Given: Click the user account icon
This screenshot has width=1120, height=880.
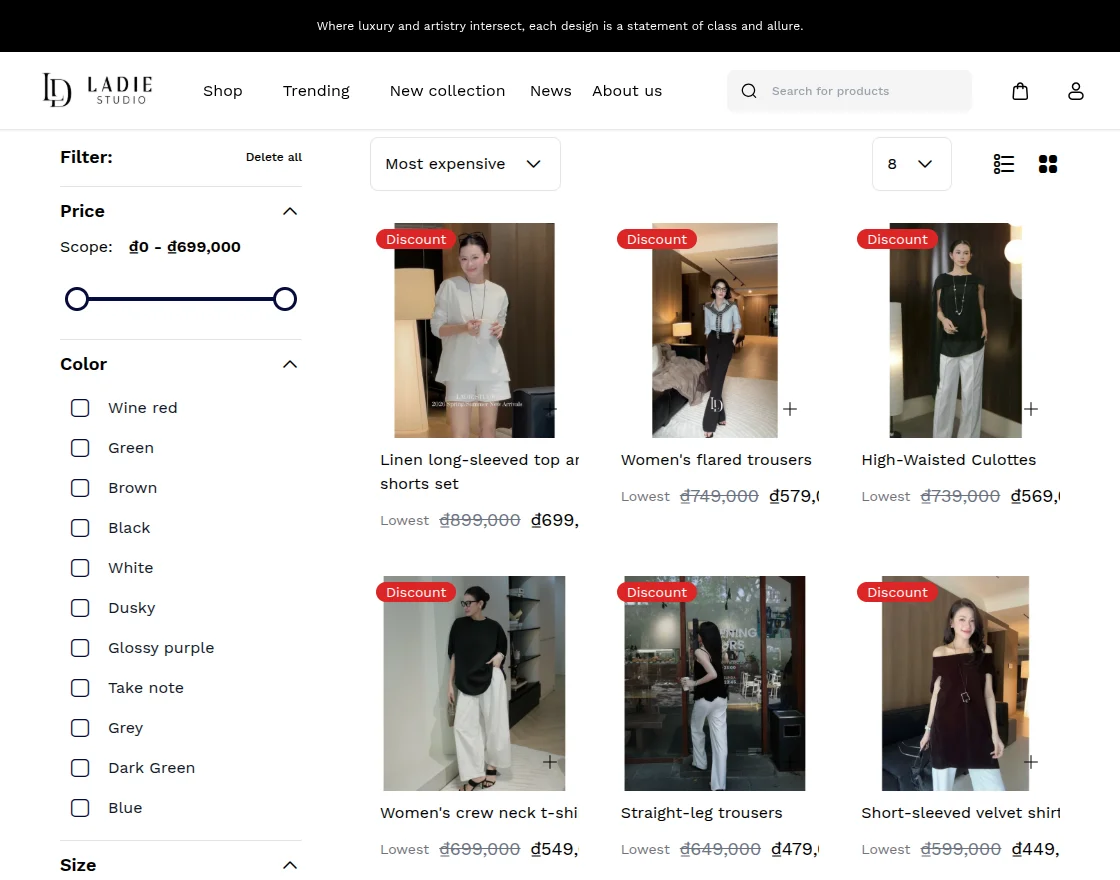Looking at the screenshot, I should point(1076,91).
